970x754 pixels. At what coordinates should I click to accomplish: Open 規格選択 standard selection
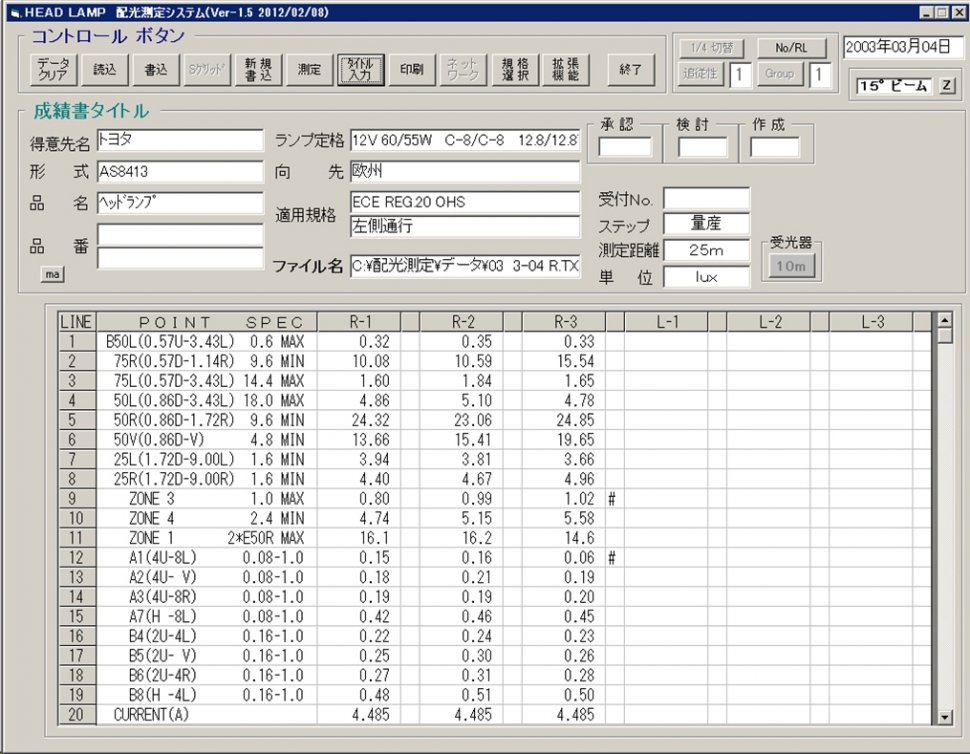[x=515, y=69]
